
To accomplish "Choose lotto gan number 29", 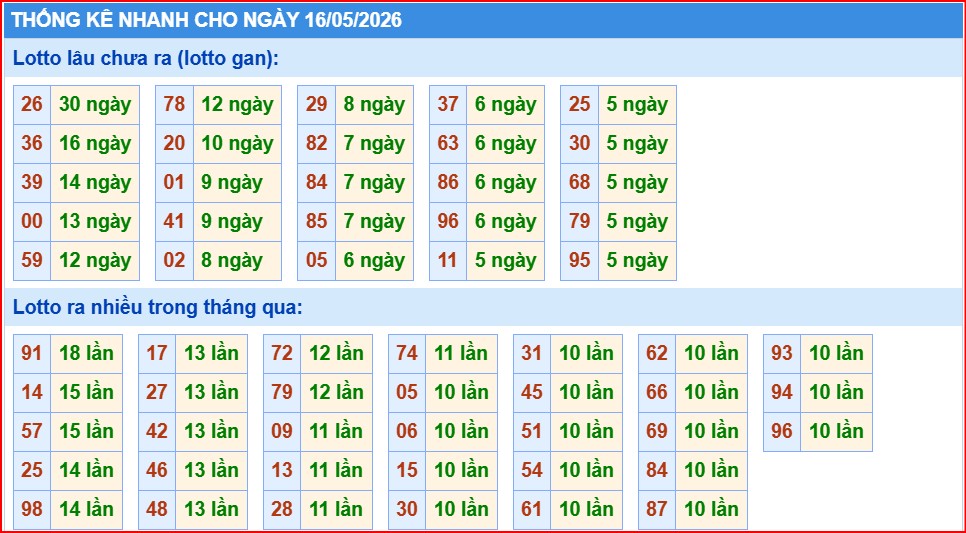I will click(317, 105).
